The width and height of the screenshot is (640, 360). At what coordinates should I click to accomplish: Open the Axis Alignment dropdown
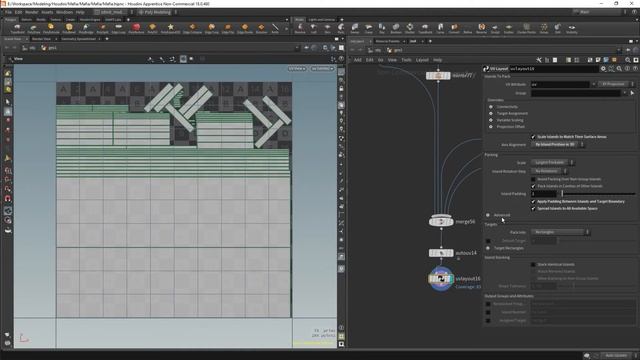(558, 144)
